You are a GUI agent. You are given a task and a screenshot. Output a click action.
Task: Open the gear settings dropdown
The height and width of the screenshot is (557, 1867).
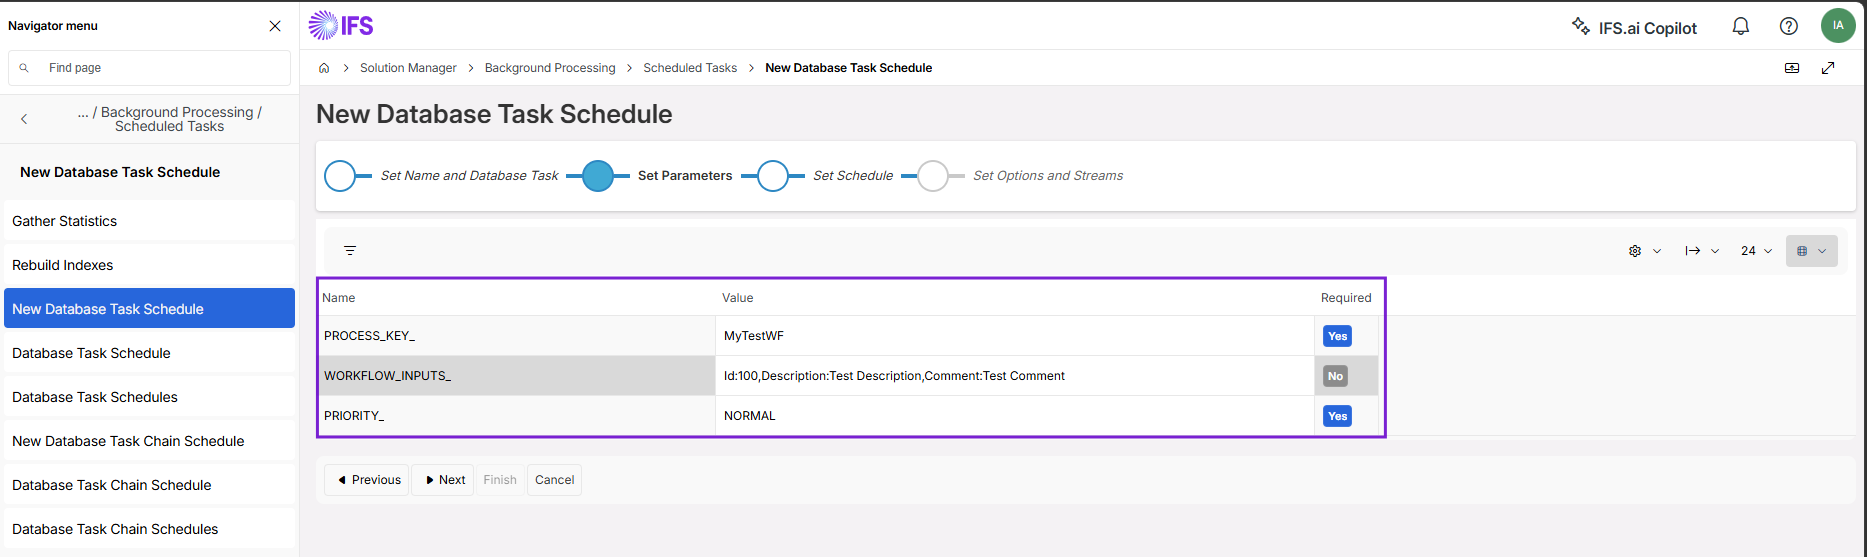coord(1645,251)
